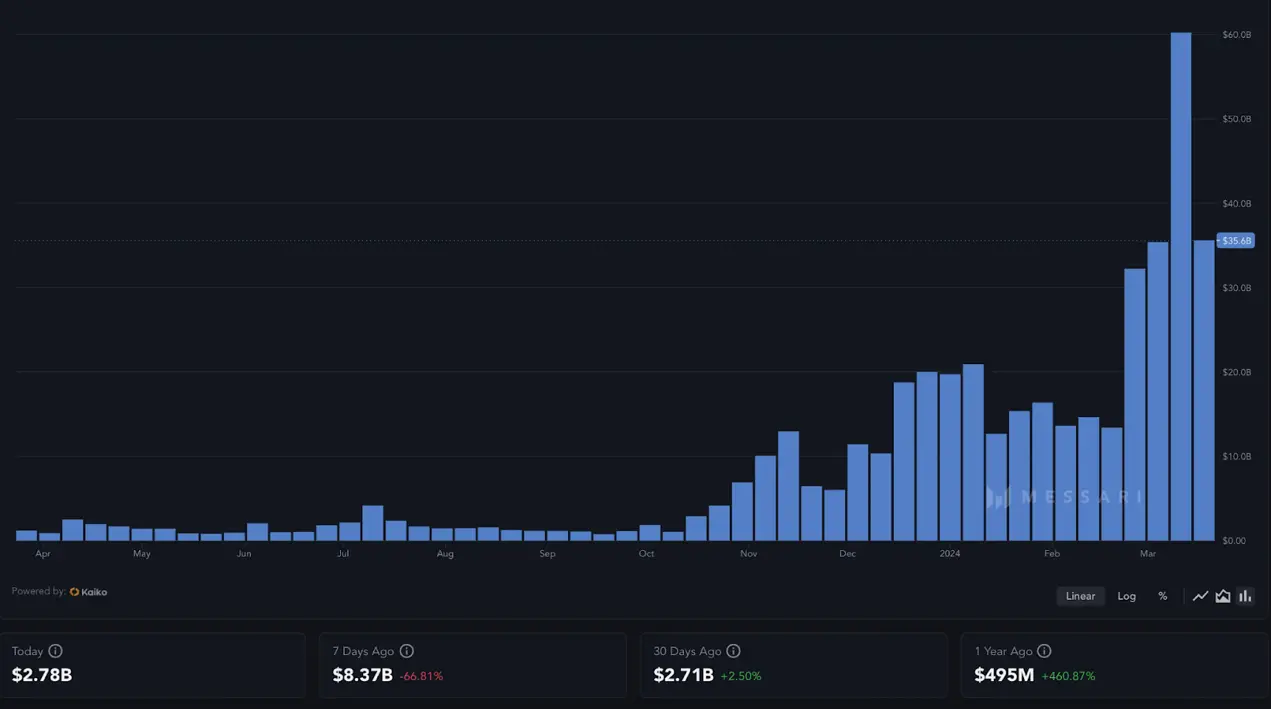
Task: Click info icon beside 7 Days Ago
Action: (x=406, y=651)
